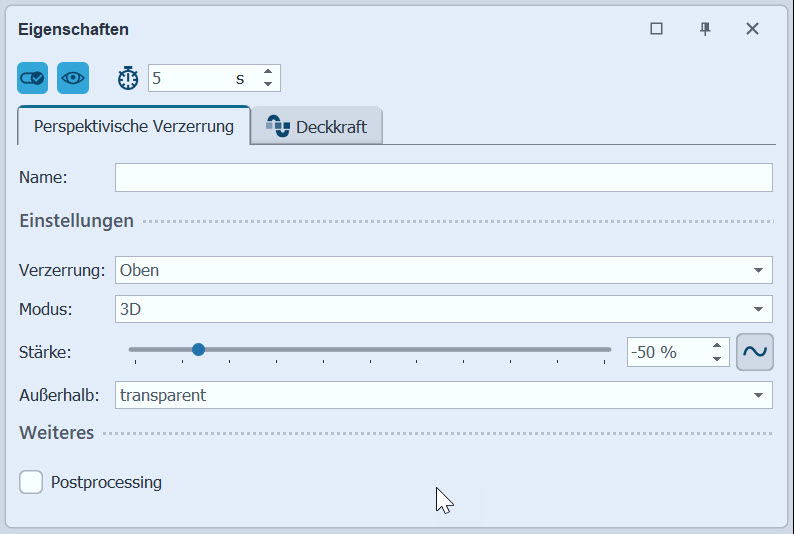Click the curve button beside Stärke
This screenshot has width=794, height=534.
click(x=755, y=351)
